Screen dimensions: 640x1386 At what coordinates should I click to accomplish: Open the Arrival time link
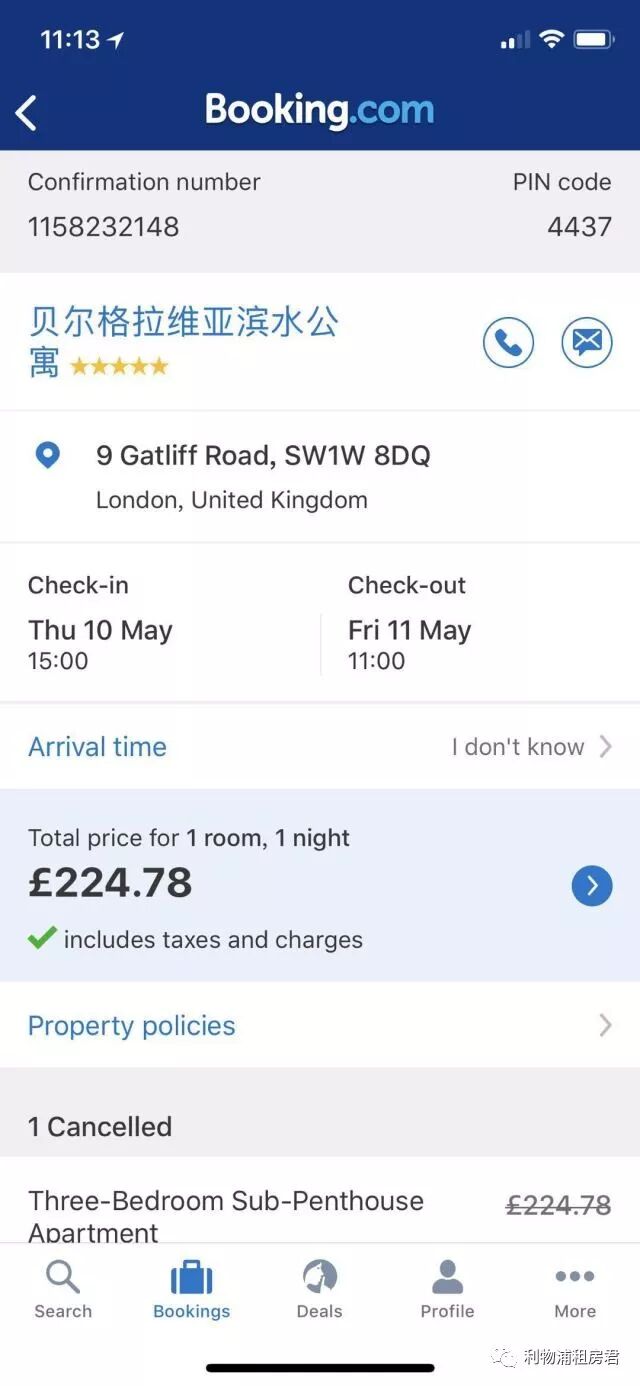[97, 746]
